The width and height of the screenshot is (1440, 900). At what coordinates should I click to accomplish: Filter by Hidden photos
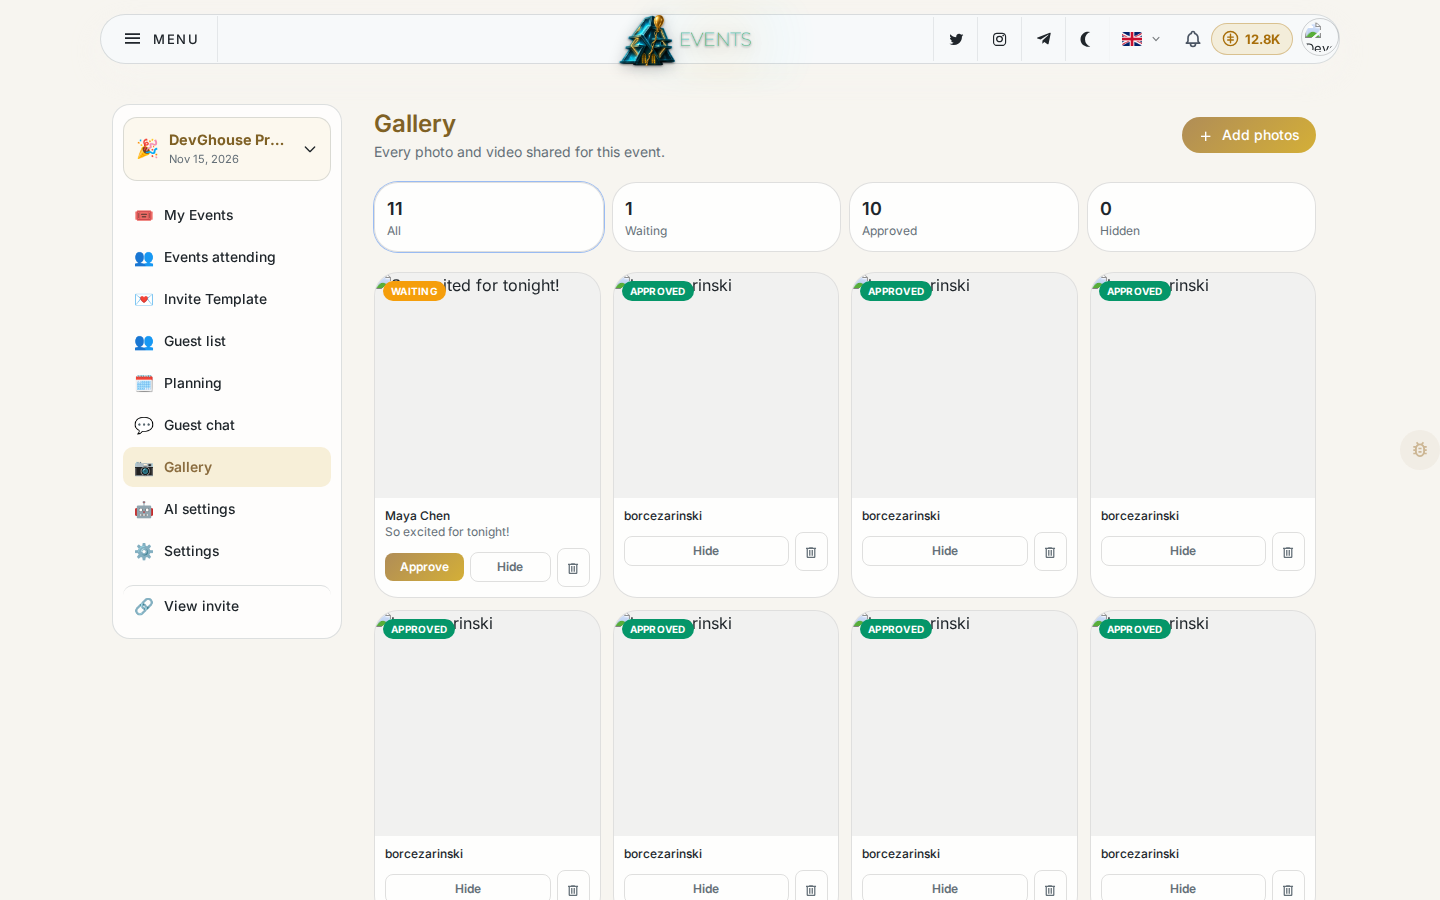click(x=1201, y=217)
